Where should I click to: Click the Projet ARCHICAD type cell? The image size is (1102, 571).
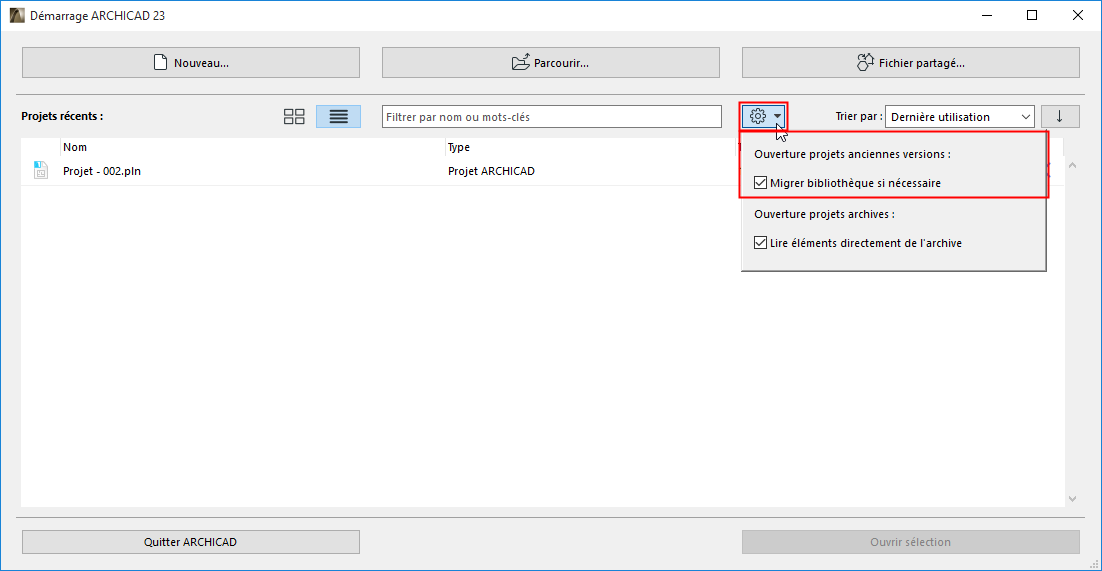pyautogui.click(x=491, y=171)
